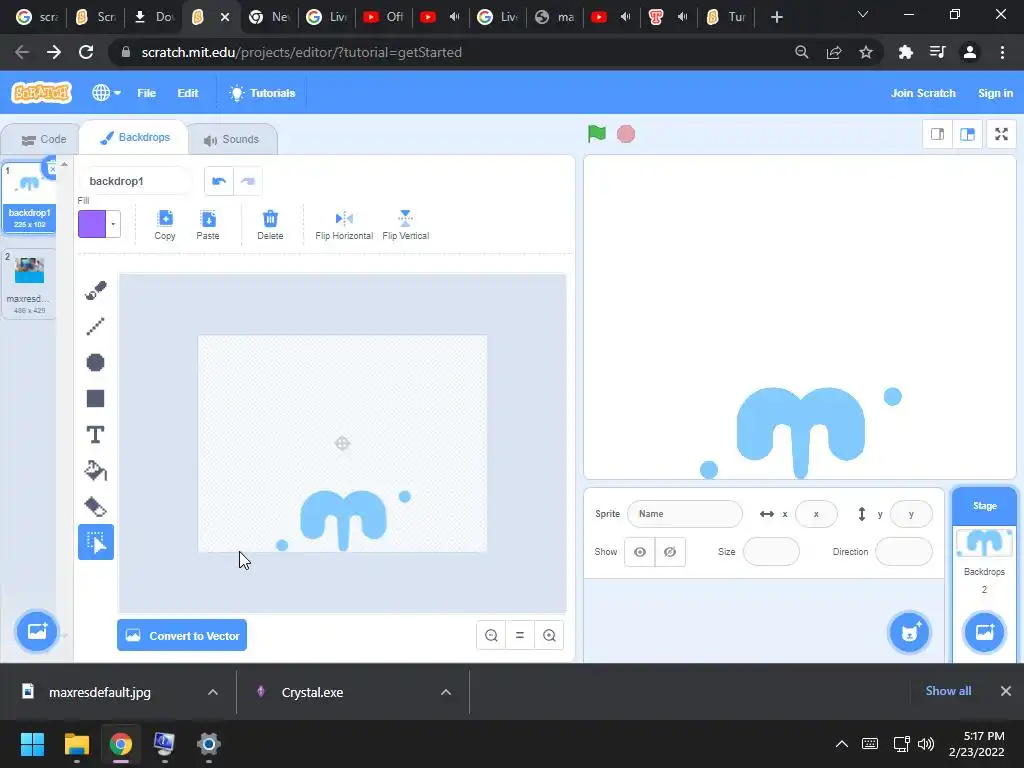Image resolution: width=1024 pixels, height=768 pixels.
Task: Choose a Backdrop in Stage panel
Action: pos(984,632)
